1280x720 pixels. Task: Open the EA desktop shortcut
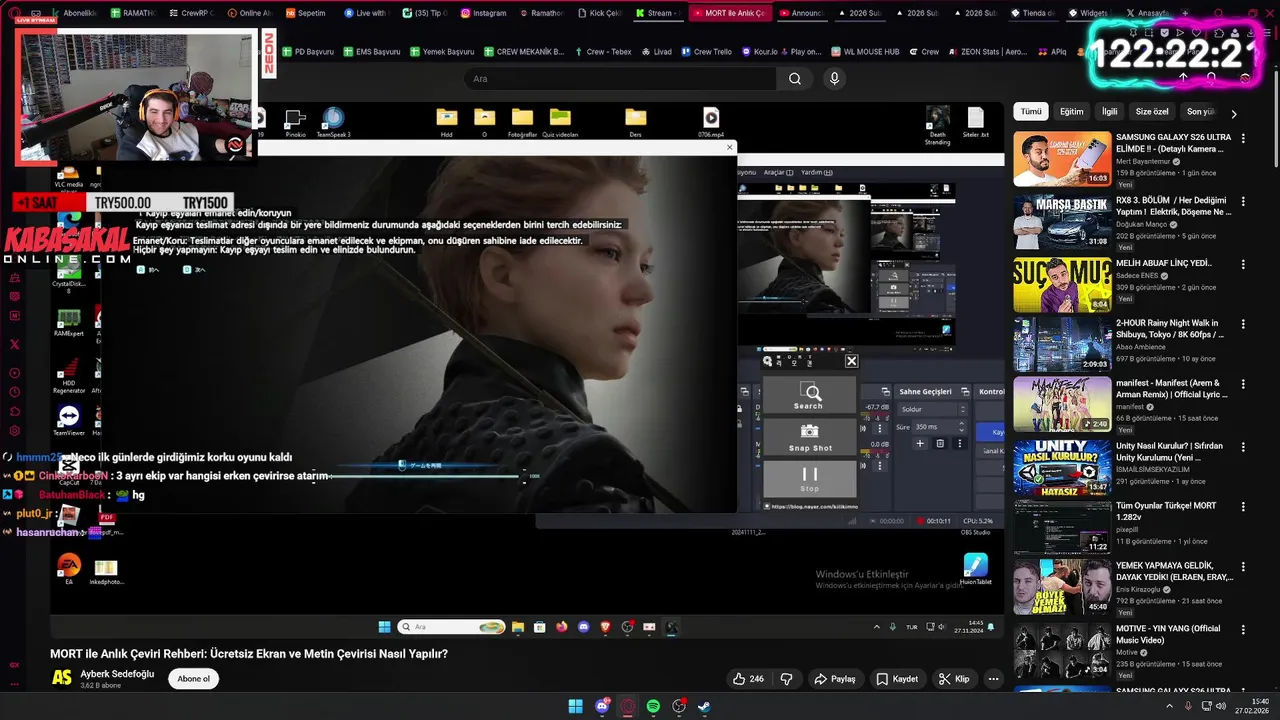[x=69, y=569]
